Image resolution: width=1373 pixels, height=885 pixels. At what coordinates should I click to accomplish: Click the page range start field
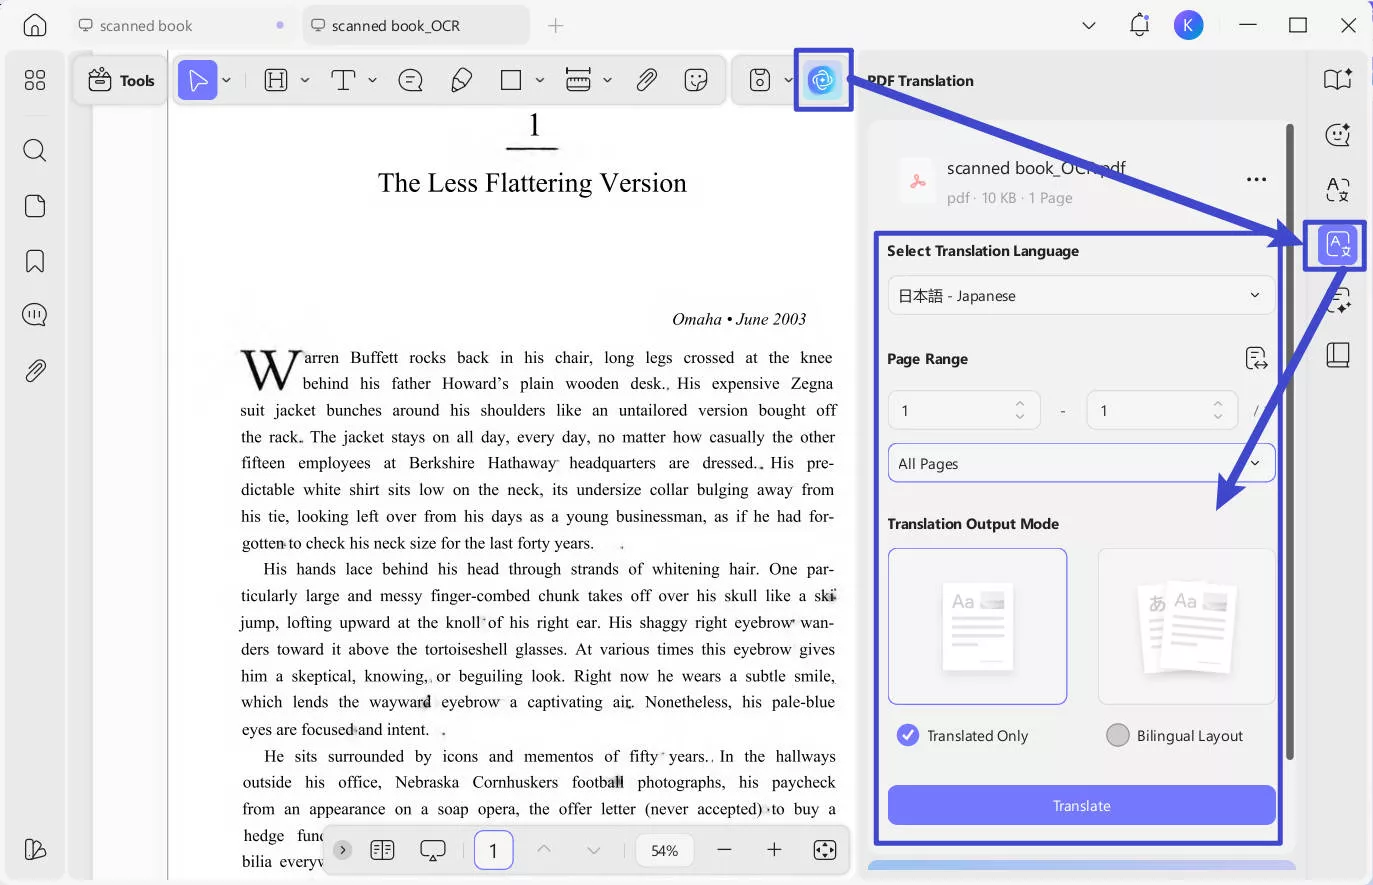point(964,410)
